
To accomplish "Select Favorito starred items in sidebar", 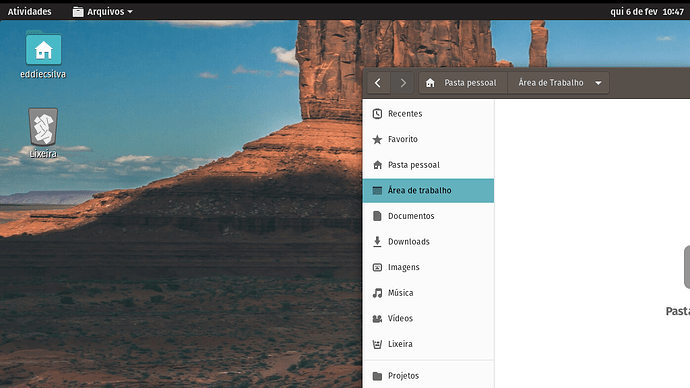I will pos(428,139).
